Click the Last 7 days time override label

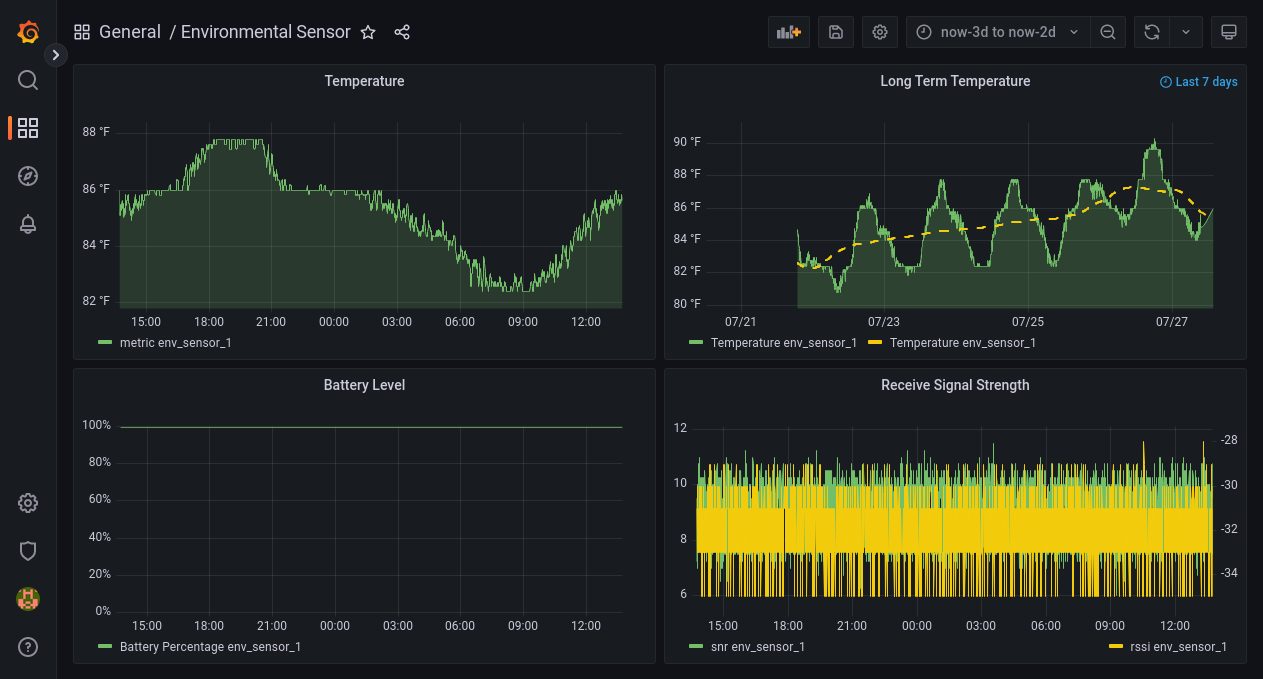click(1199, 82)
